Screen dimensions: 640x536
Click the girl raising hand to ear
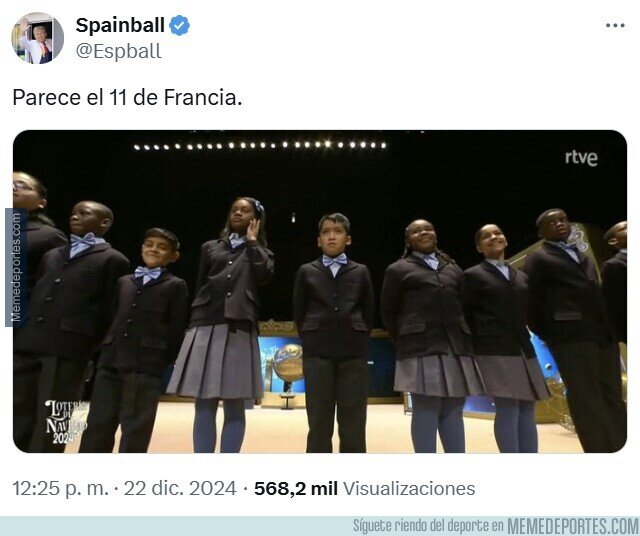click(224, 325)
